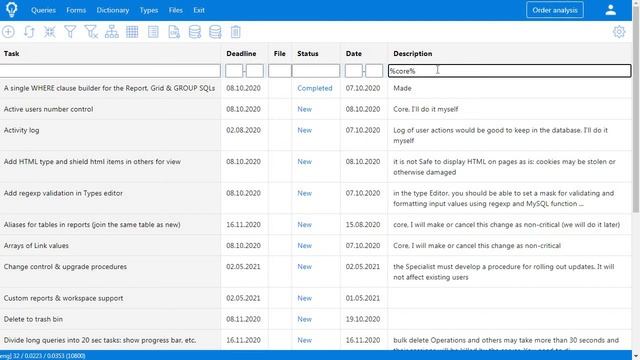Click 'Core. I'll do it myself' description
The height and width of the screenshot is (360, 640).
pyautogui.click(x=426, y=109)
